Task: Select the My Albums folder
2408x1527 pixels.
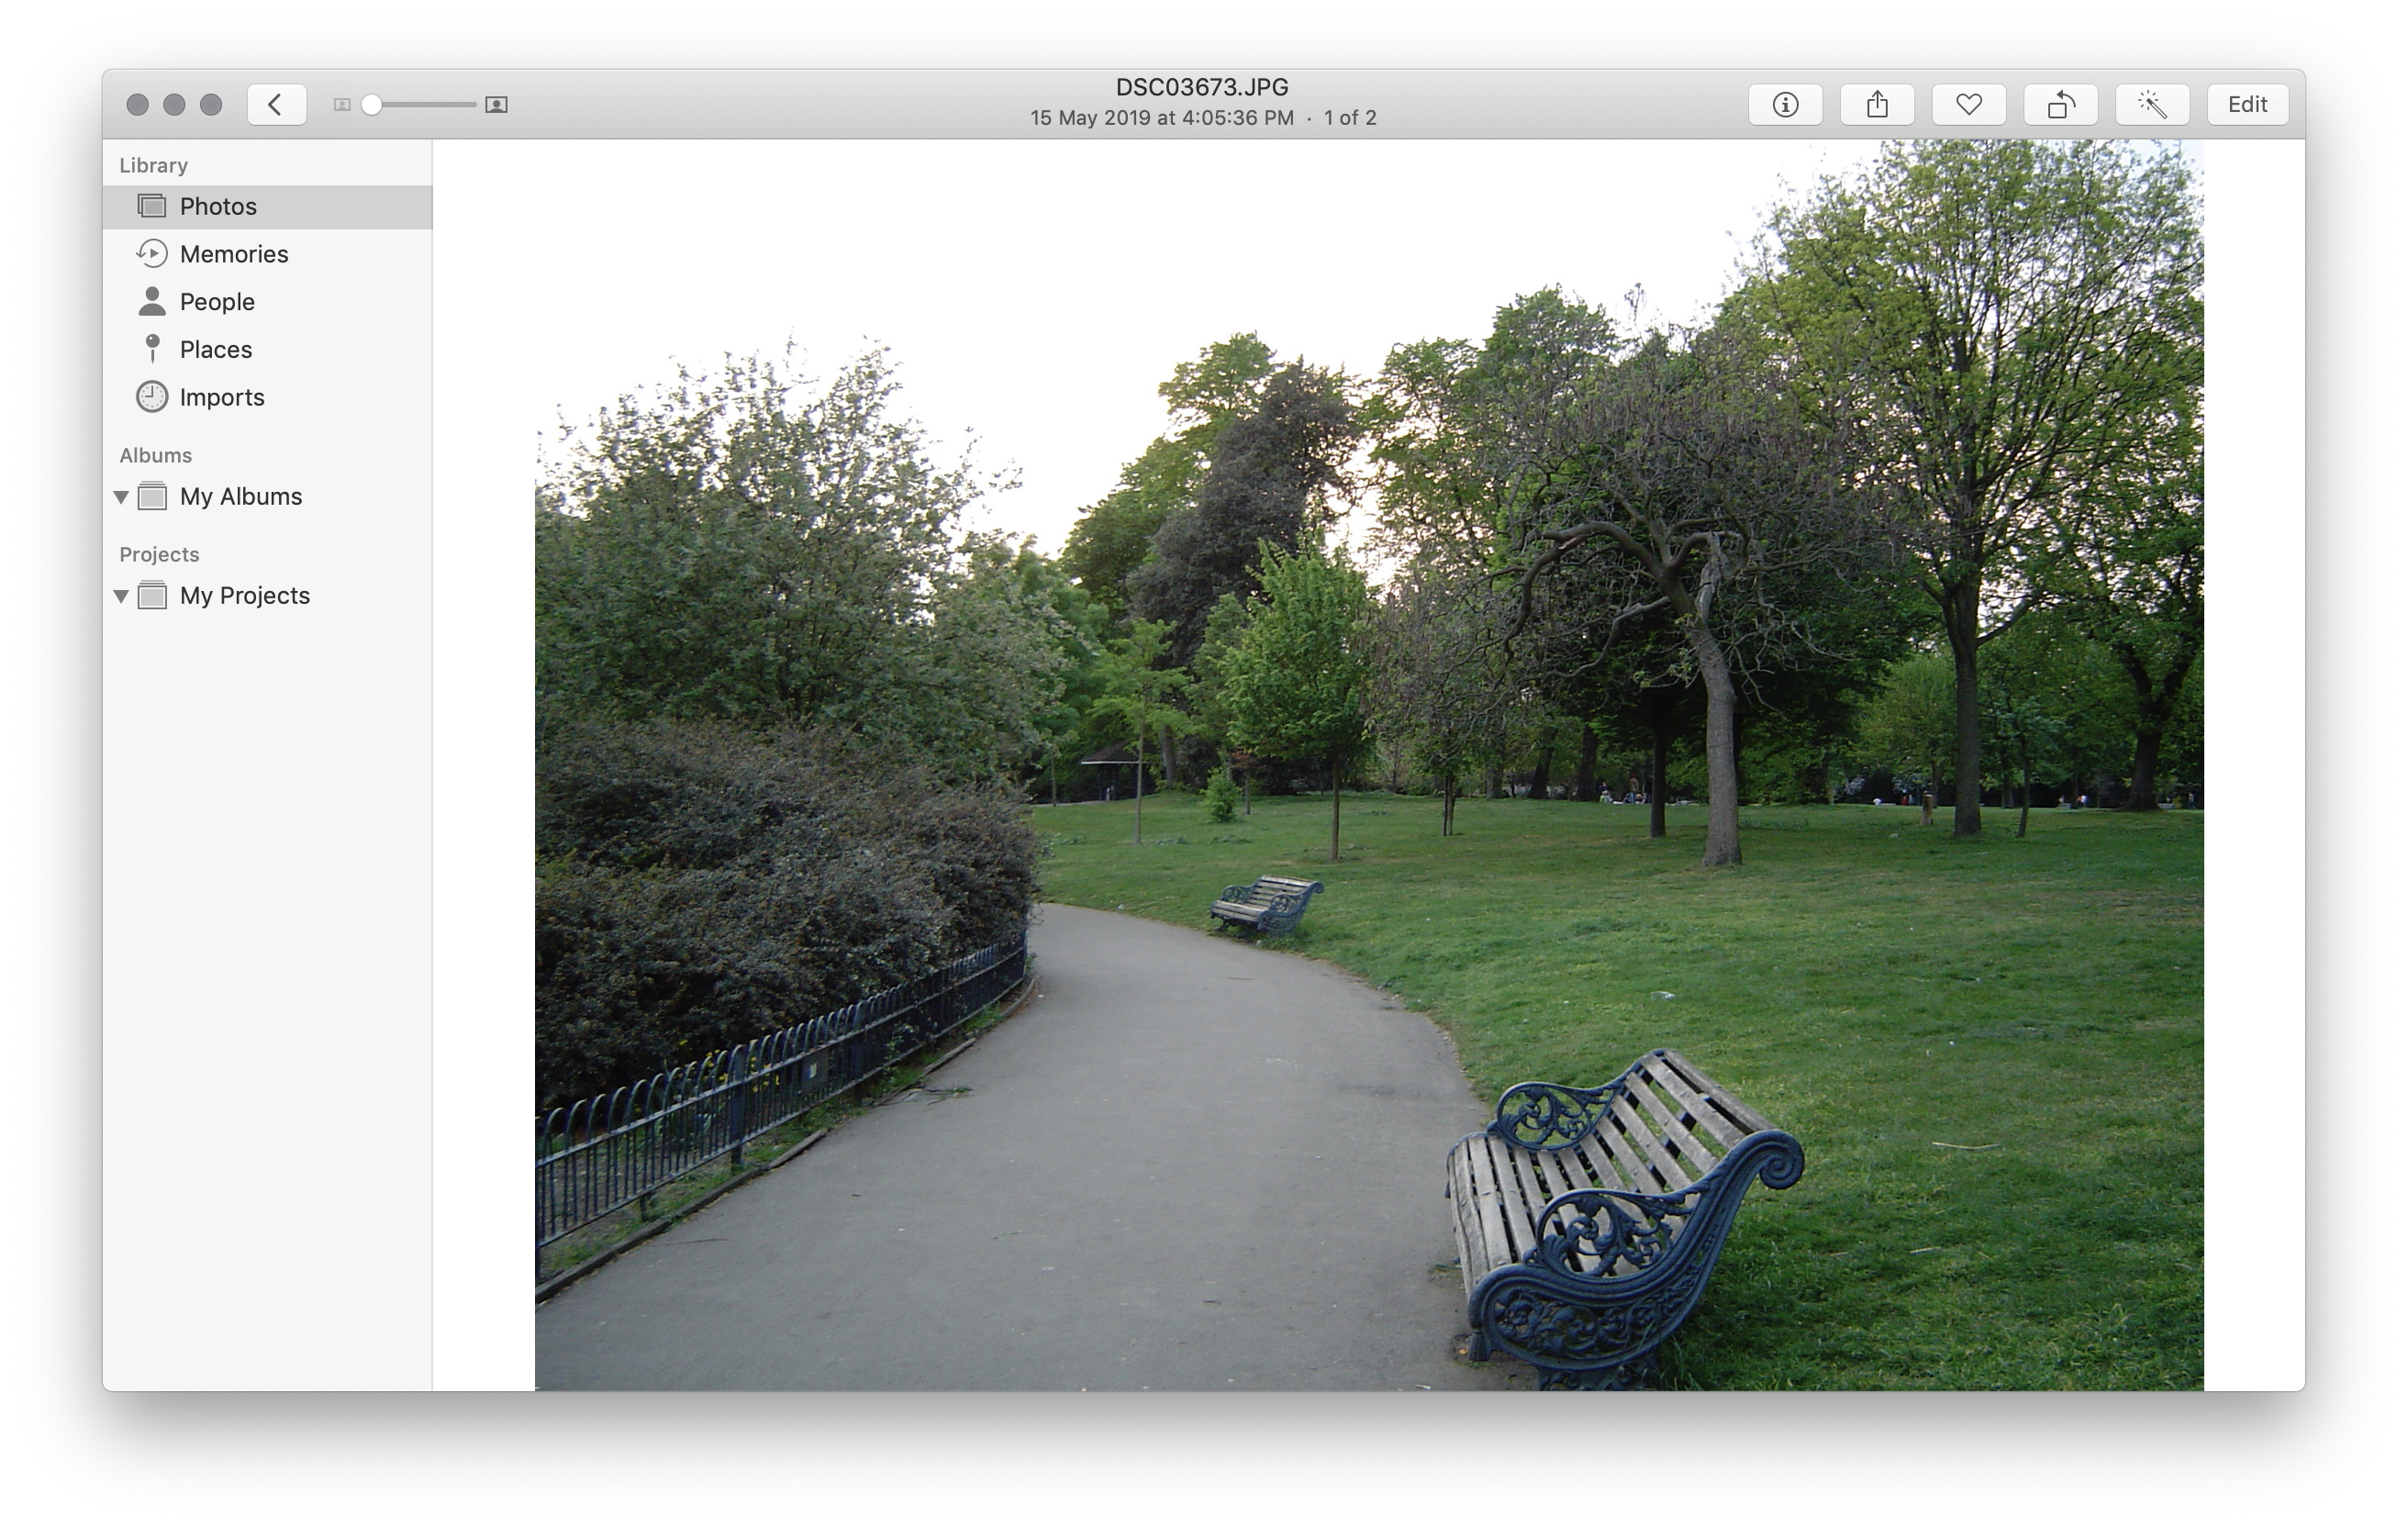Action: click(240, 497)
